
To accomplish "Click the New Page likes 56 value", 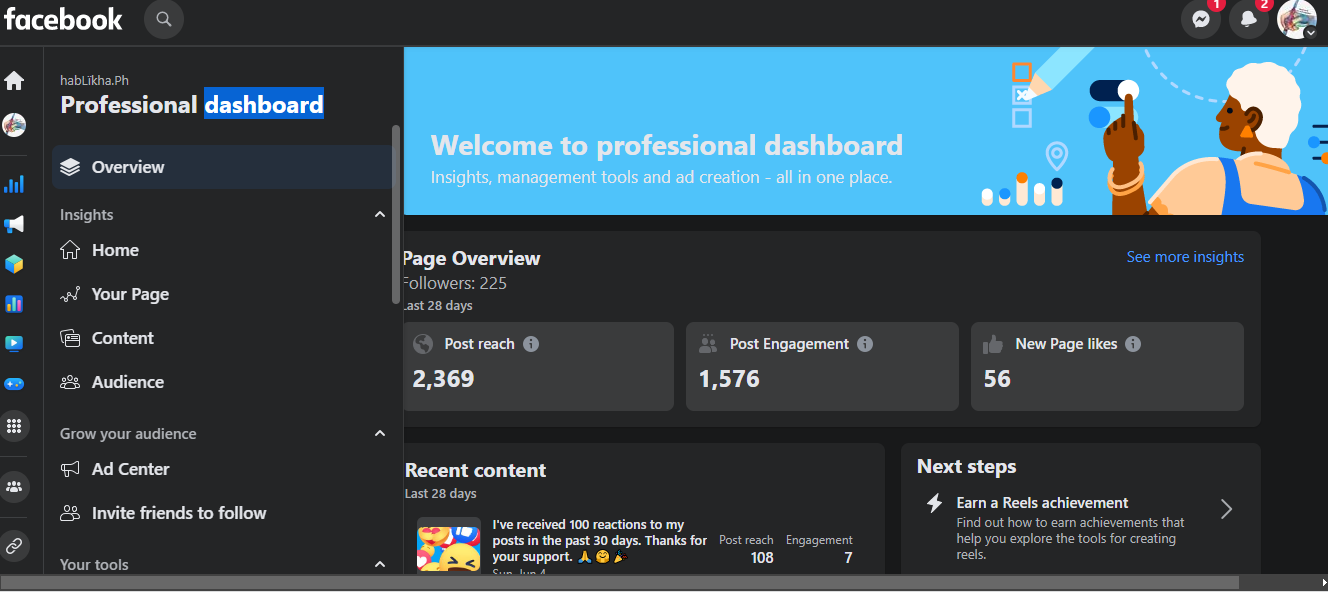I will [997, 379].
